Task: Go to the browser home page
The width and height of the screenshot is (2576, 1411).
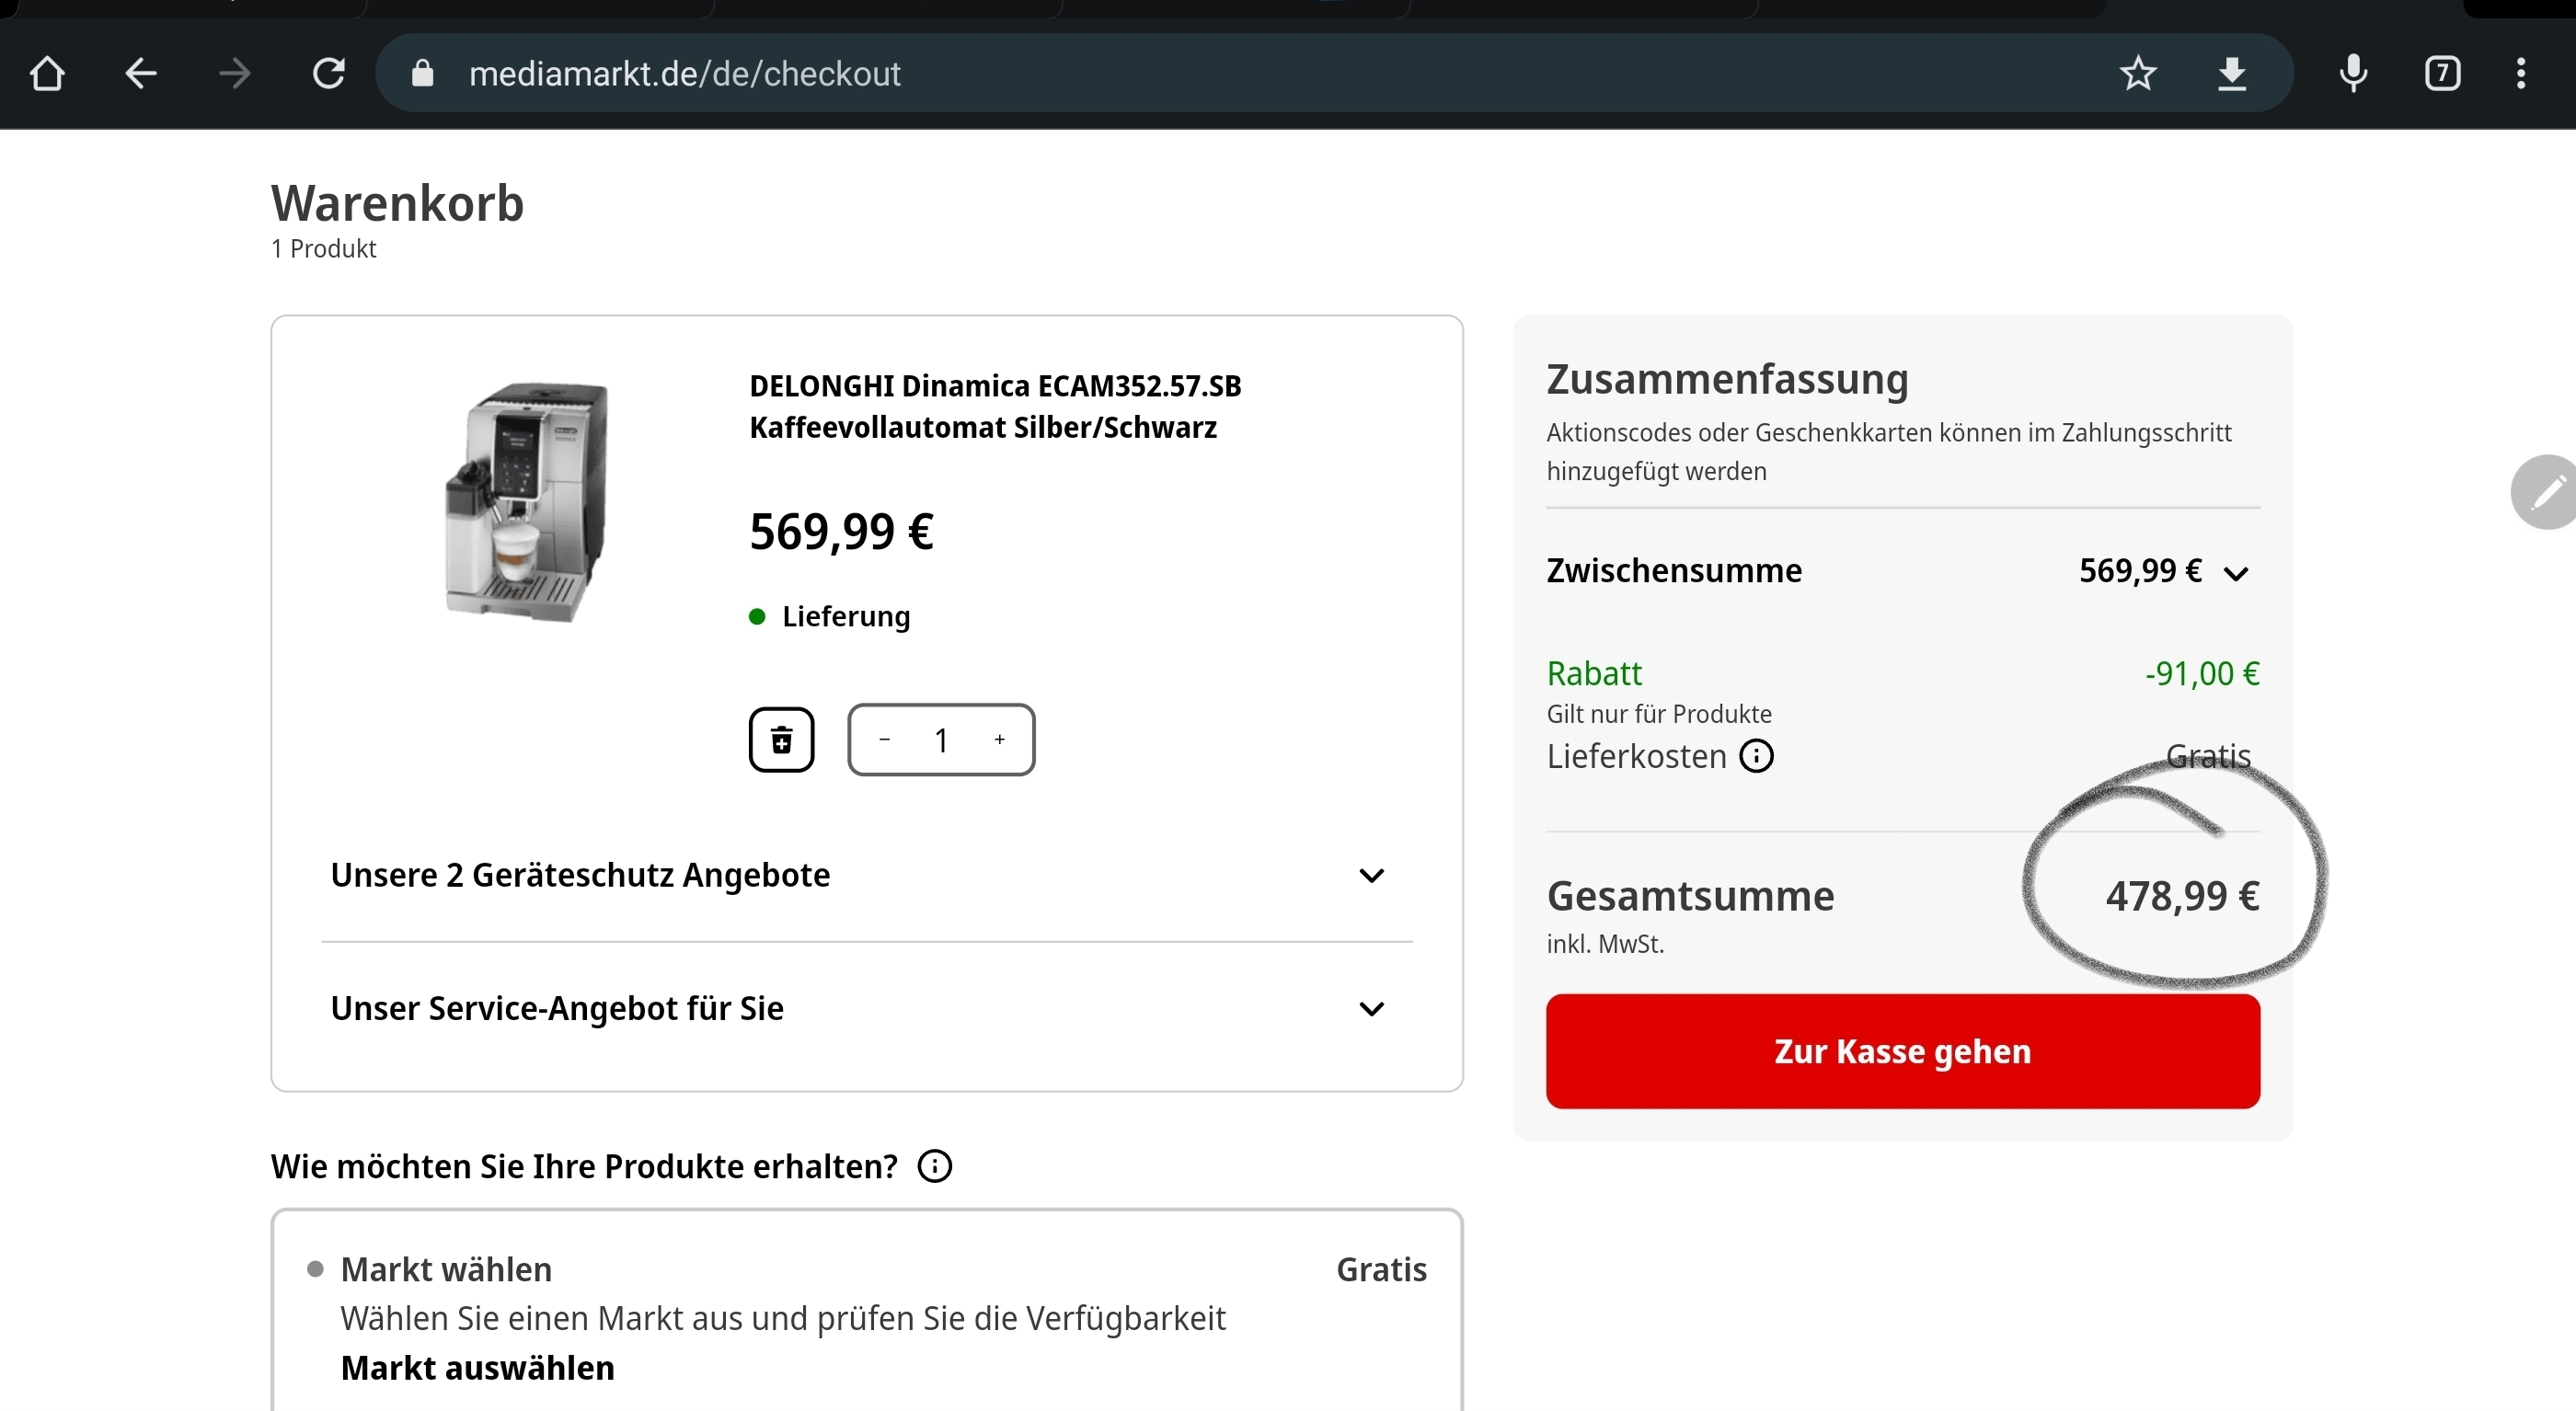Action: [47, 73]
